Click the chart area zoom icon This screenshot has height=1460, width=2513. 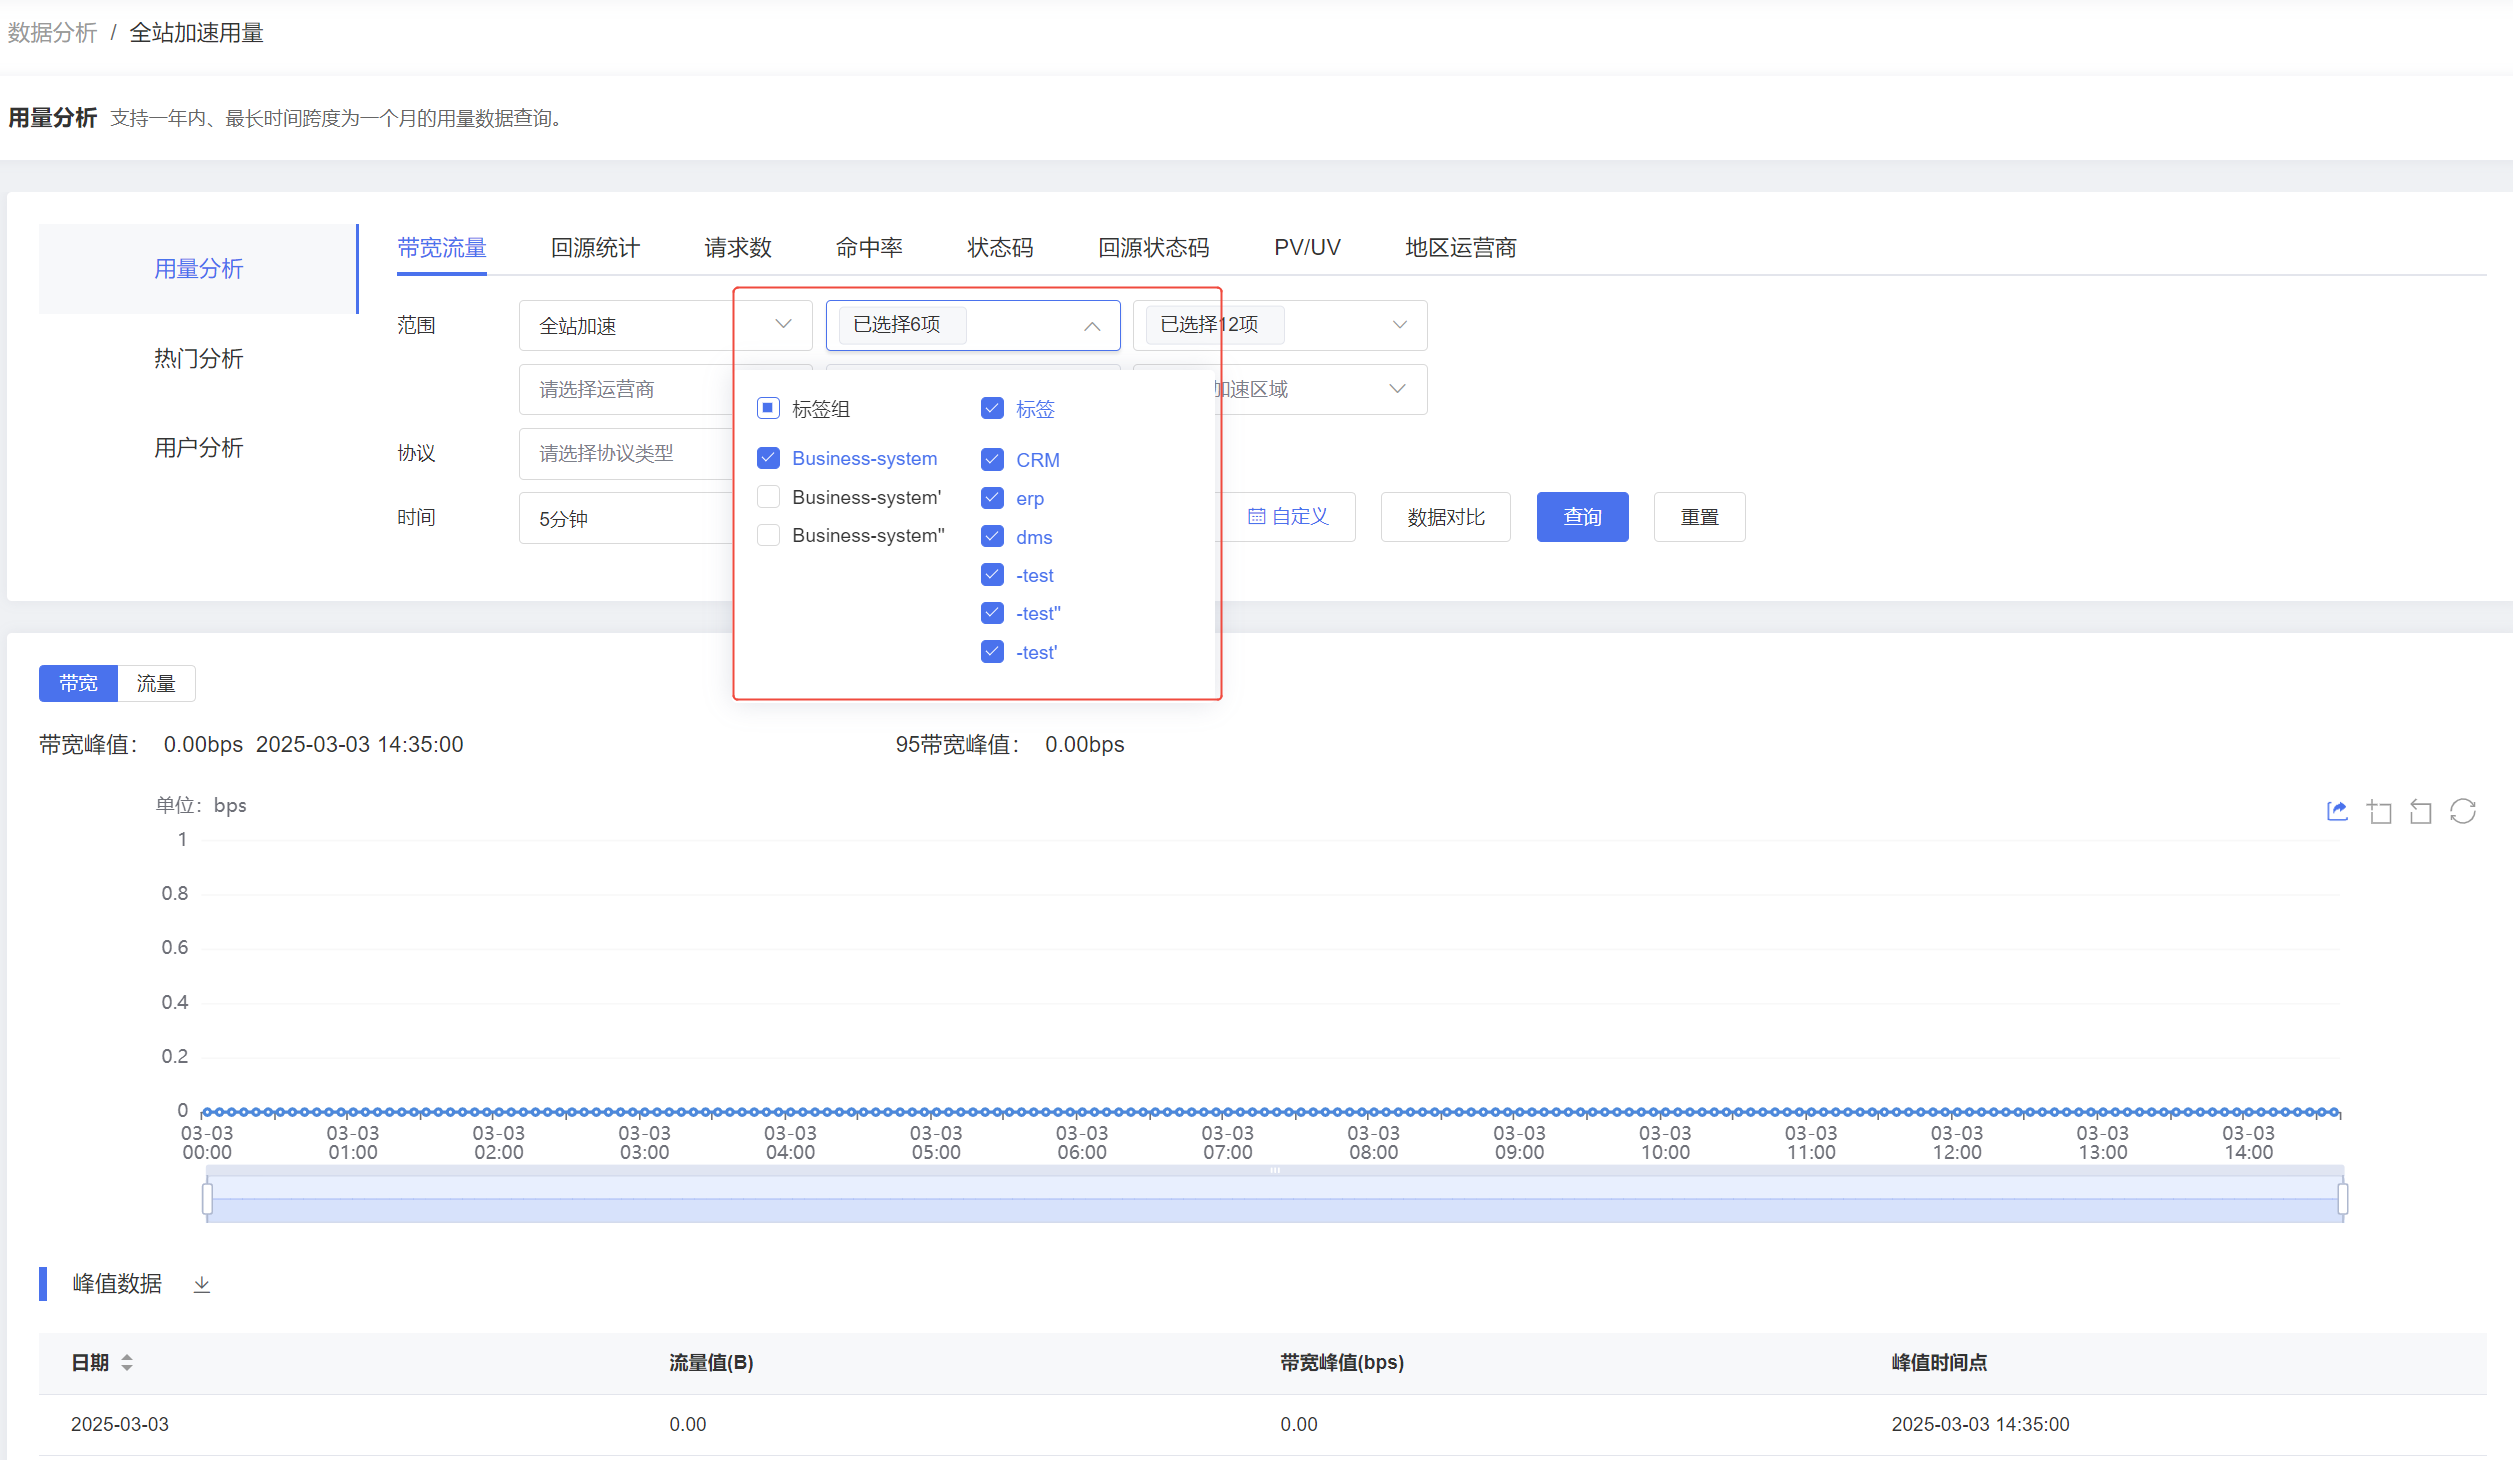coord(2380,811)
